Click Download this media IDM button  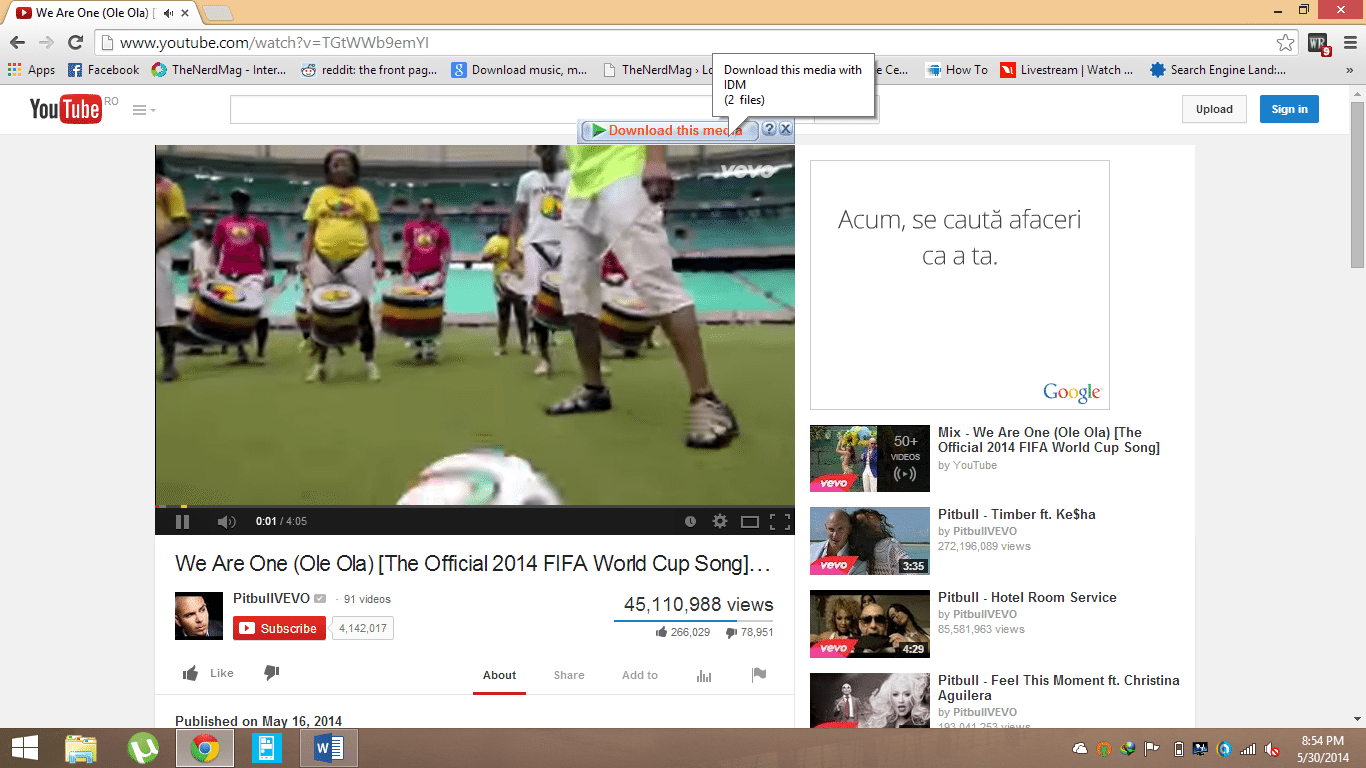[670, 130]
